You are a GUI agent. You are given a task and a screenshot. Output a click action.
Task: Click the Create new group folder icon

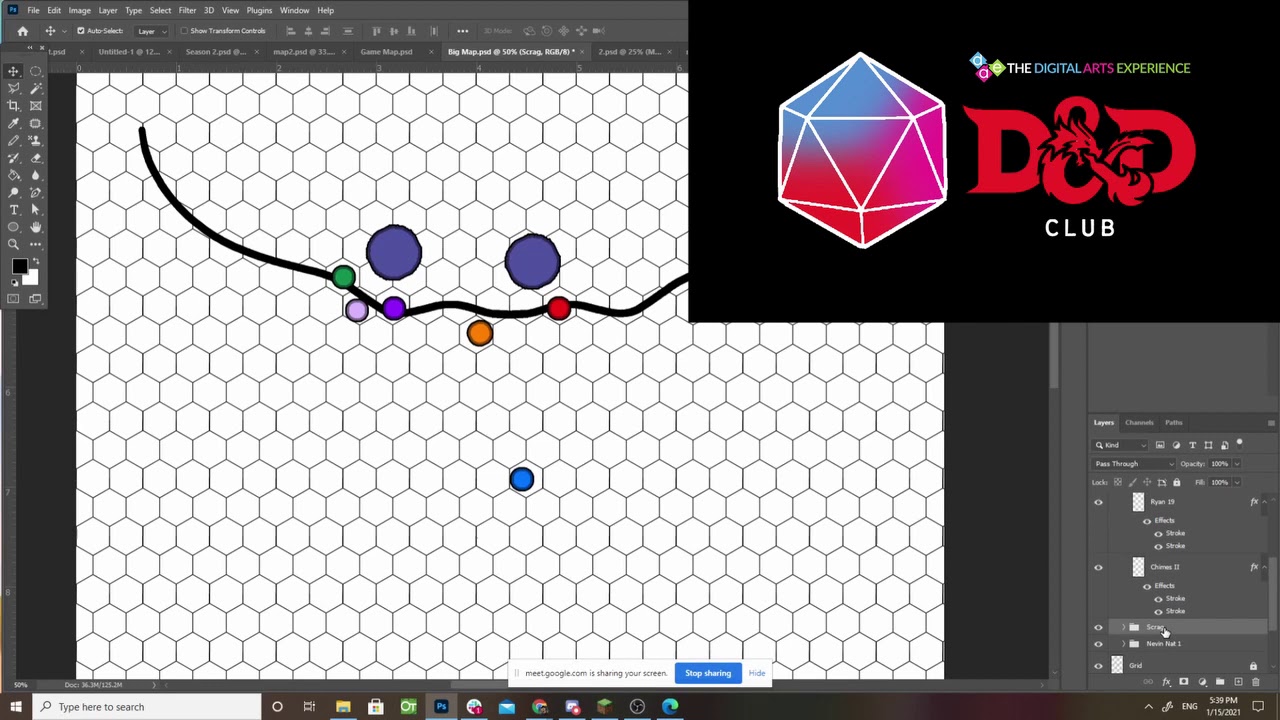point(1220,682)
